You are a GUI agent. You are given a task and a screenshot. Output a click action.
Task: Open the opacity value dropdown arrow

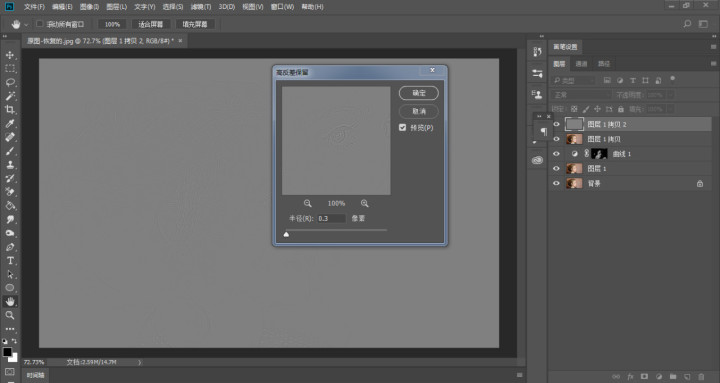(670, 95)
